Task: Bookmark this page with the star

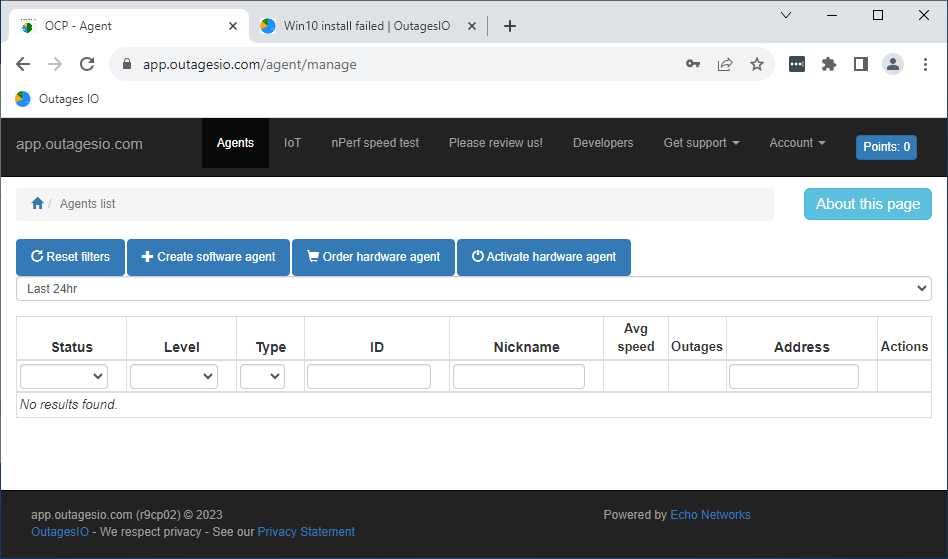Action: 756,64
